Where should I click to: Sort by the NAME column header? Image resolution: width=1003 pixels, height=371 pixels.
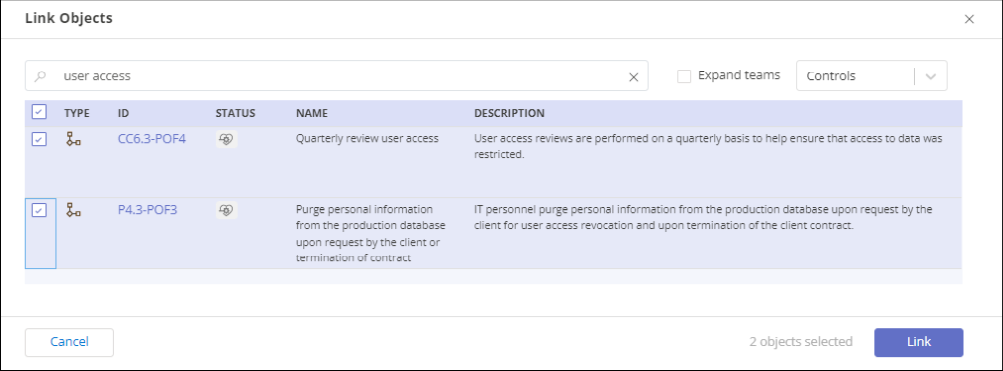(x=312, y=113)
